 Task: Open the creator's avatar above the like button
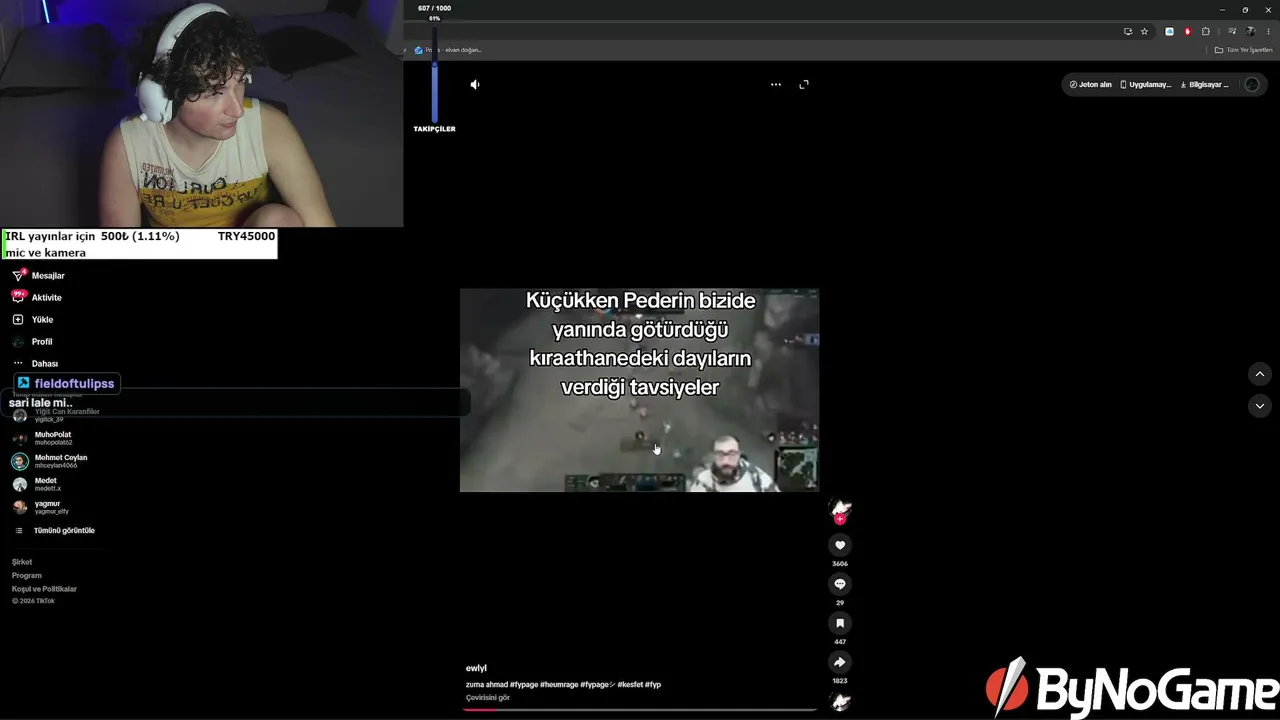(841, 508)
